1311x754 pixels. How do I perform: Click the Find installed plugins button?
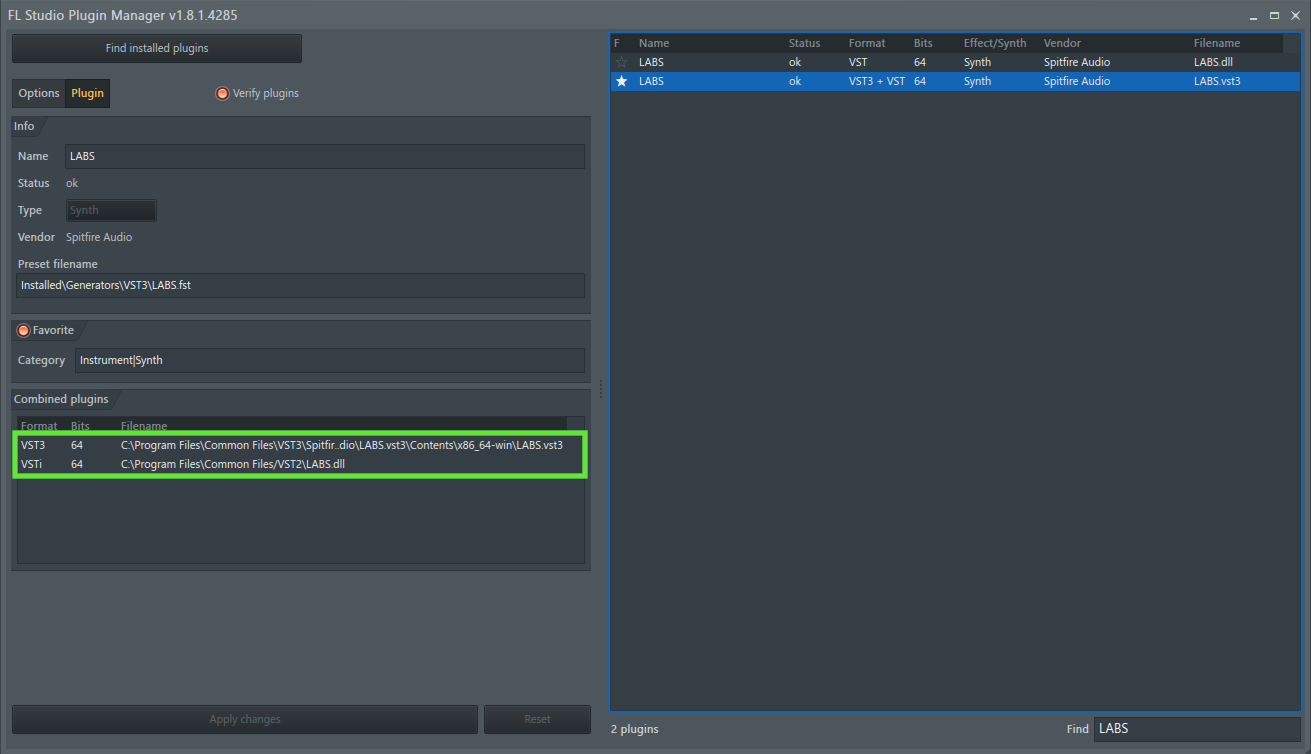click(x=157, y=48)
